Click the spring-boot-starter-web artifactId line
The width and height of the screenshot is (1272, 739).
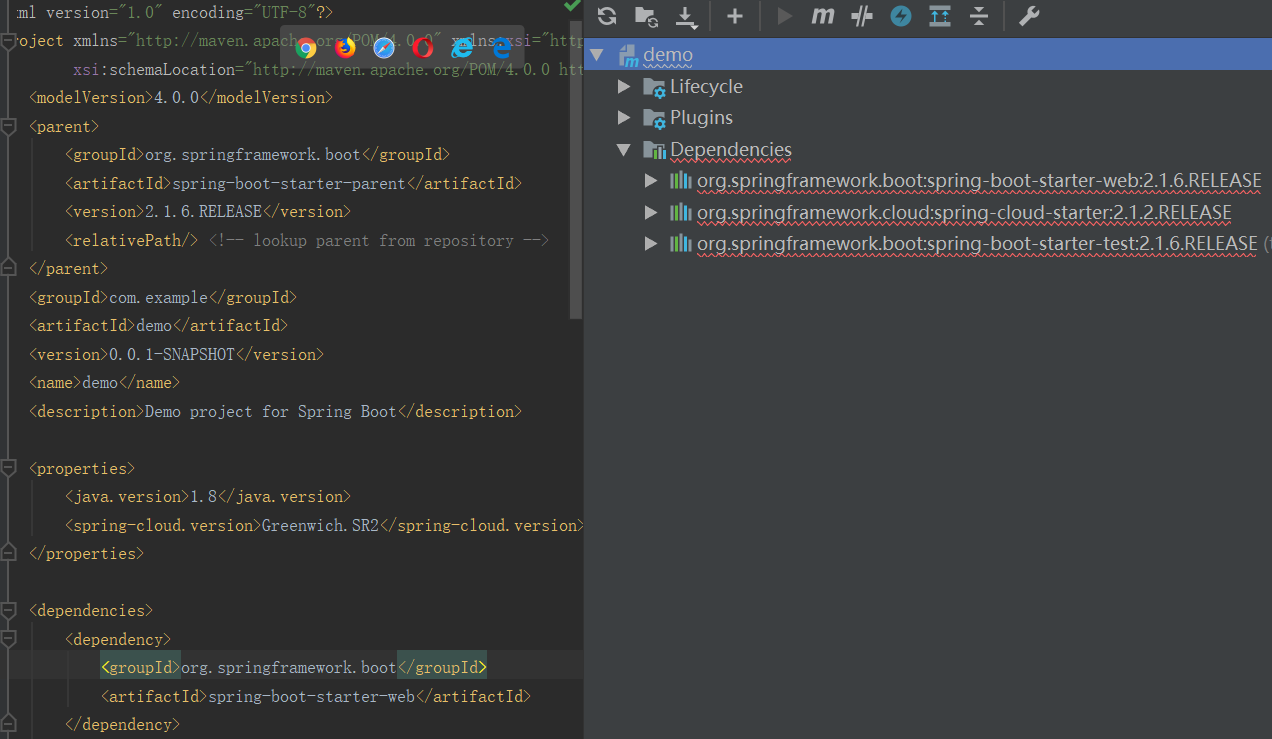[316, 696]
